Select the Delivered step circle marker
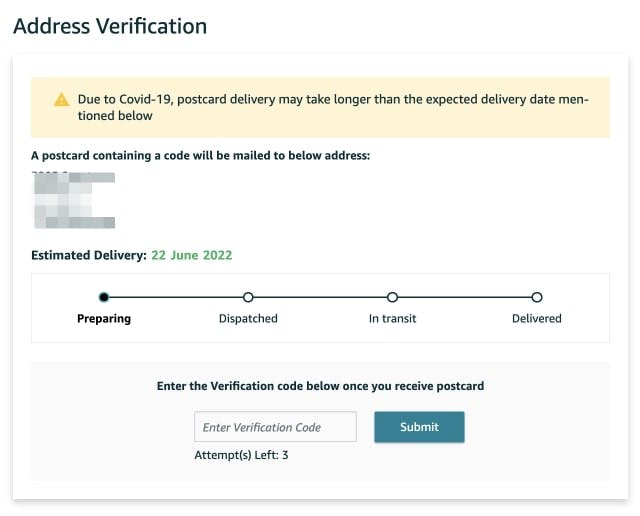This screenshot has height=516, width=640. (537, 297)
